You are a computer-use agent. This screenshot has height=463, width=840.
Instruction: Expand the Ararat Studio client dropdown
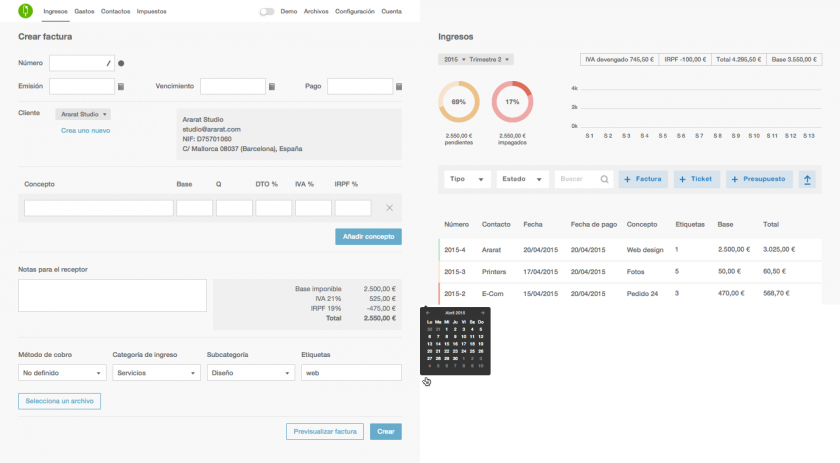pyautogui.click(x=83, y=114)
